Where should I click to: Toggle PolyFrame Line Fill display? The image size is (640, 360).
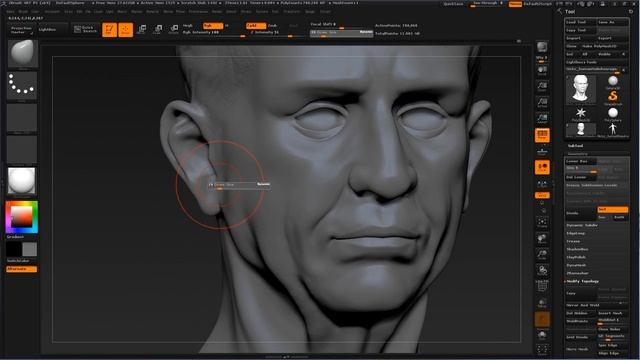coord(542,287)
